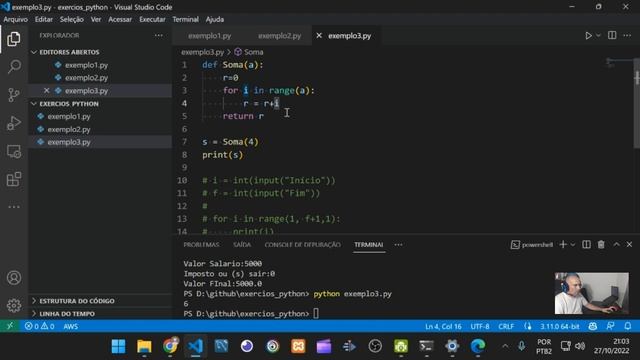
Task: Show more panel tabs ellipsis
Action: [x=398, y=244]
